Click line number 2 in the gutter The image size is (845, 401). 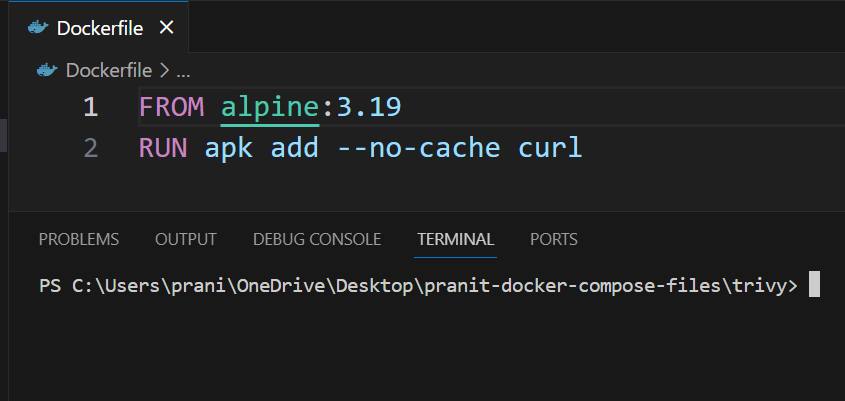(x=90, y=149)
